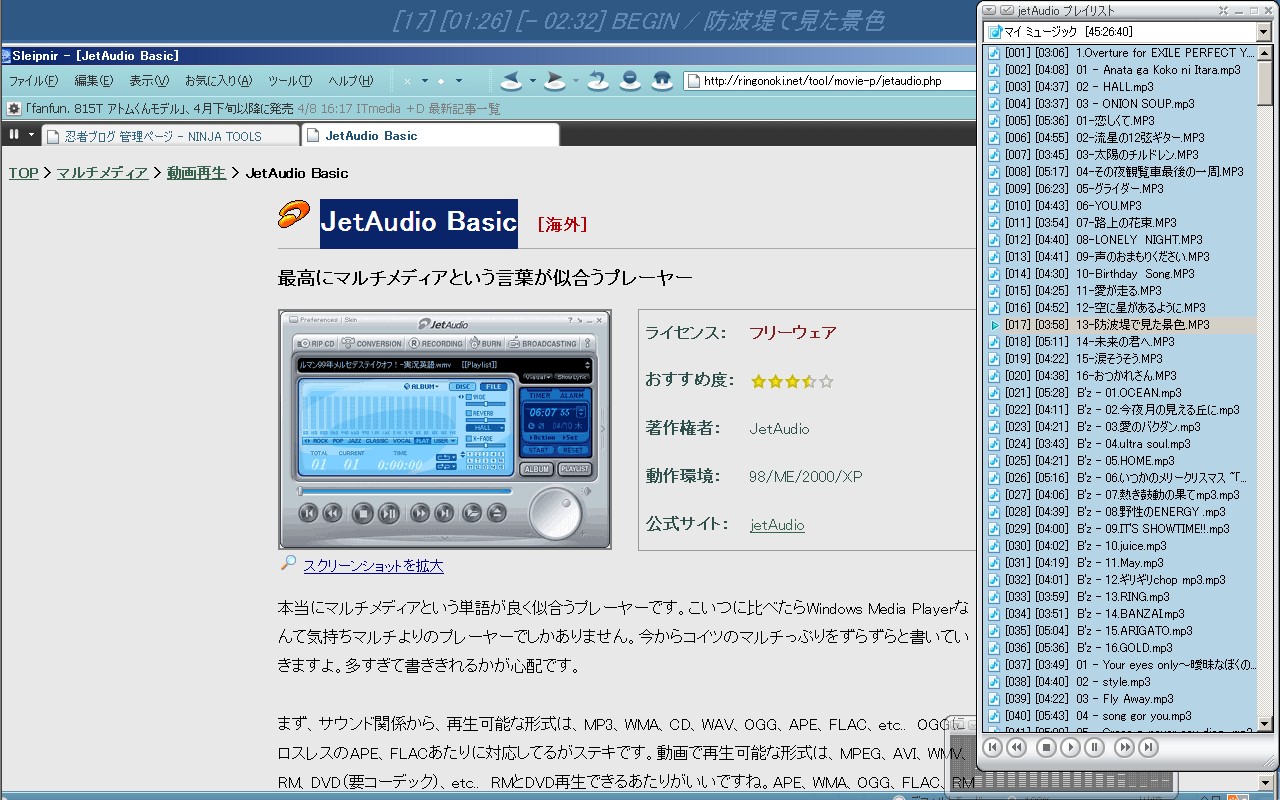Click the fanfun. 815T news headline
Image resolution: width=1280 pixels, height=800 pixels.
[x=160, y=108]
